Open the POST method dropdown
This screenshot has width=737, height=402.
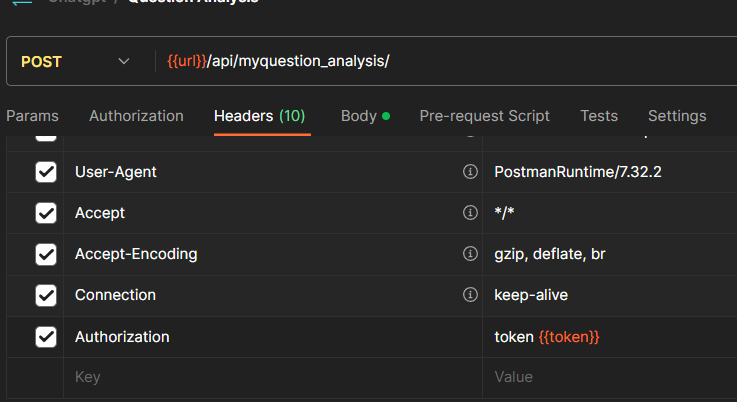[75, 62]
